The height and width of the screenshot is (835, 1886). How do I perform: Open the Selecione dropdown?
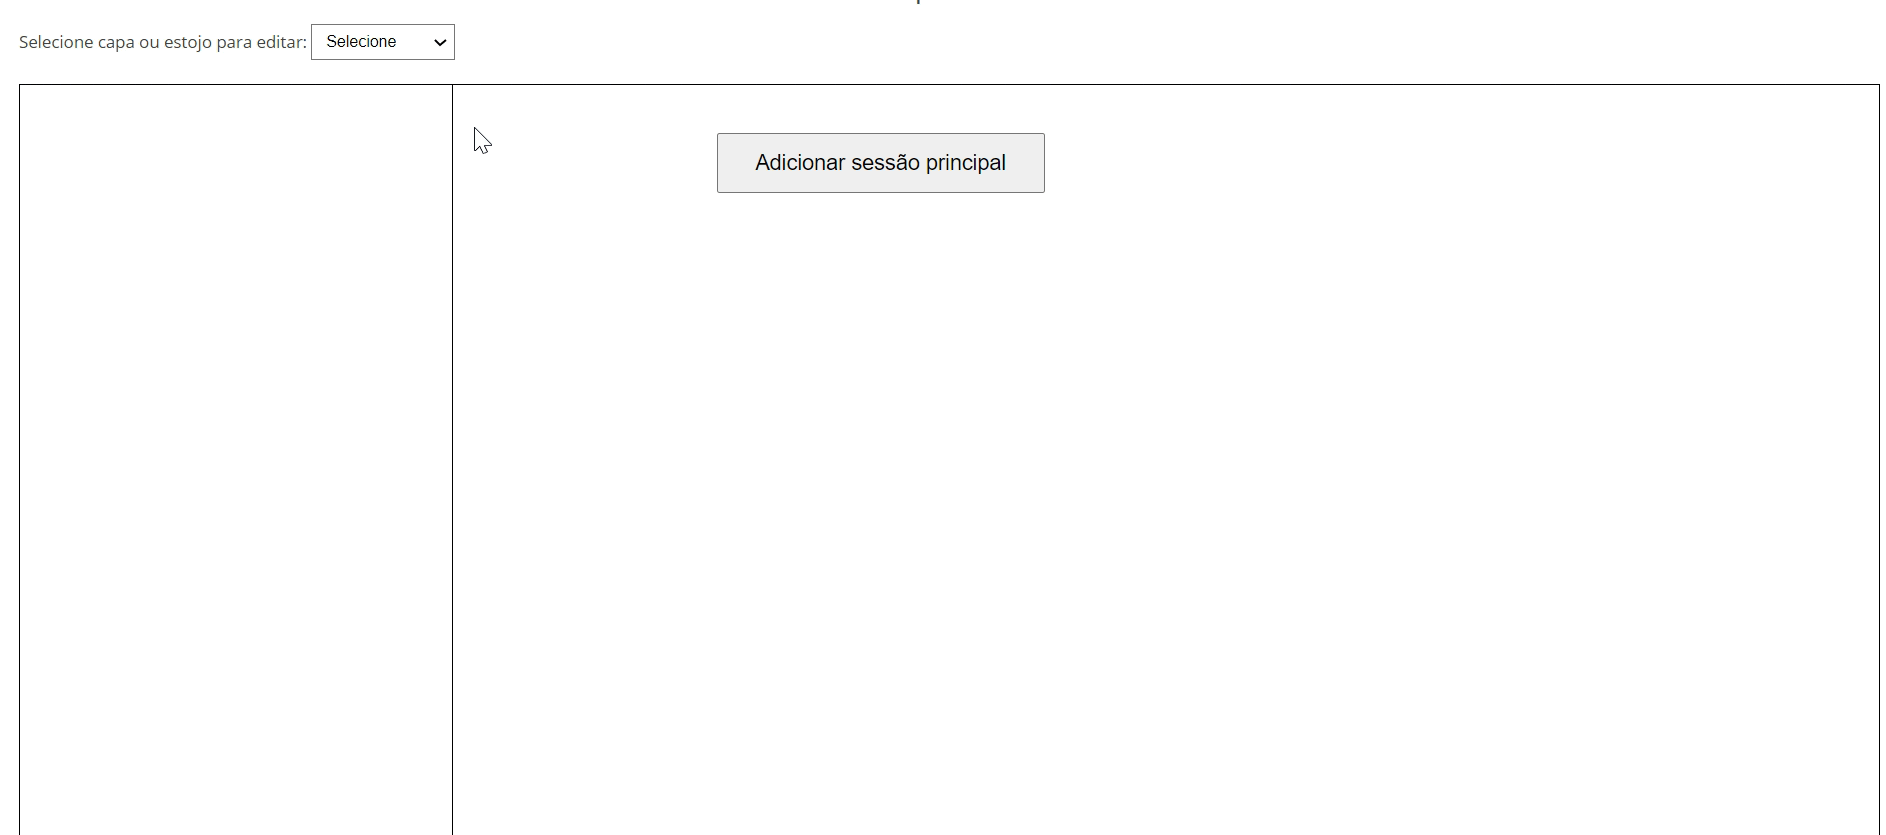(x=382, y=42)
